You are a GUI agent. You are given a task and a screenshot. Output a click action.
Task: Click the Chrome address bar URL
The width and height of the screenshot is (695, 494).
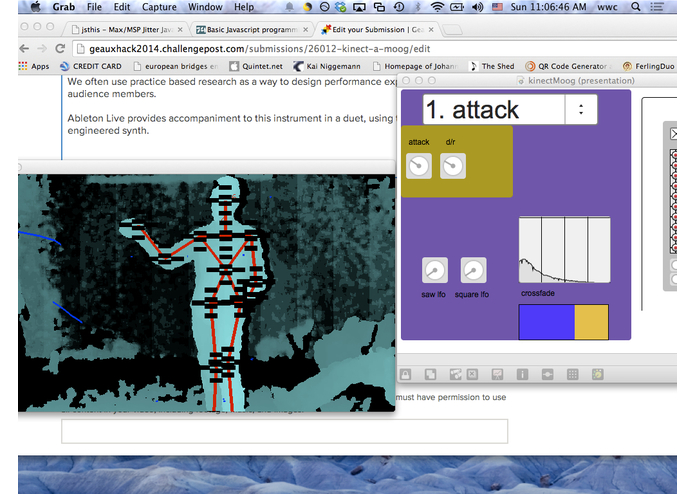click(x=259, y=49)
